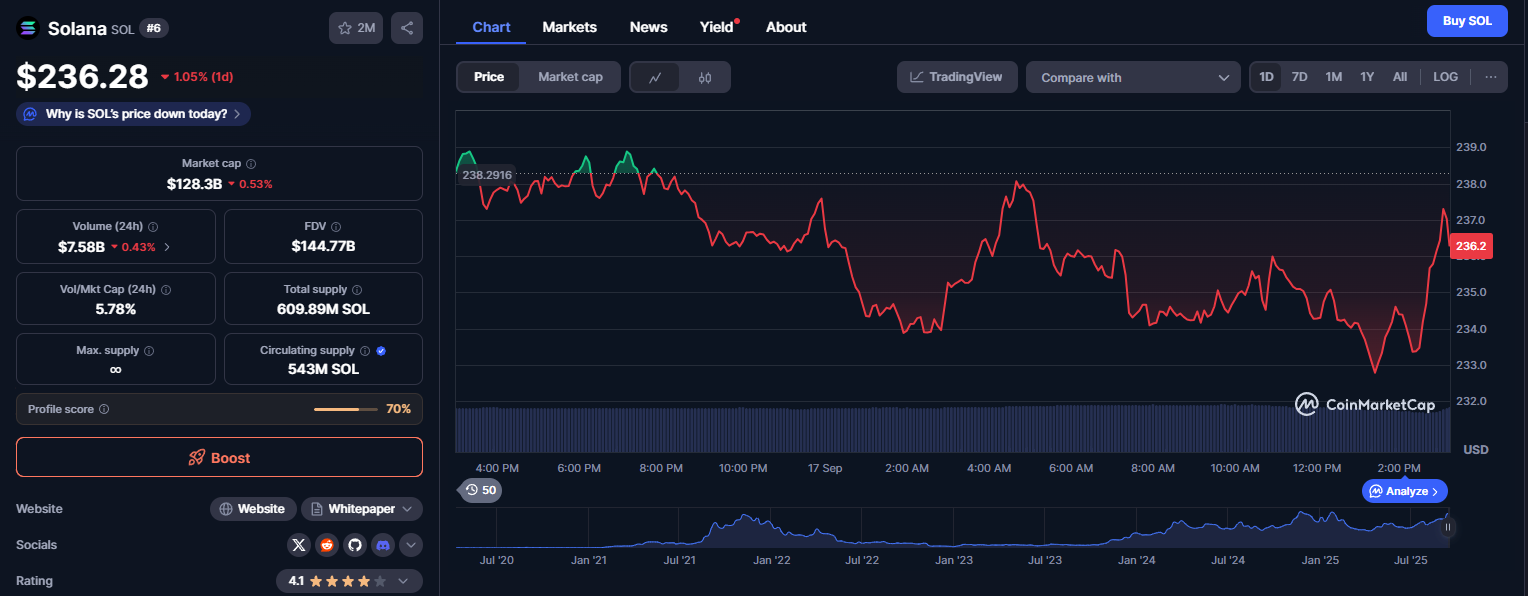
Task: Open the About tab
Action: [786, 27]
